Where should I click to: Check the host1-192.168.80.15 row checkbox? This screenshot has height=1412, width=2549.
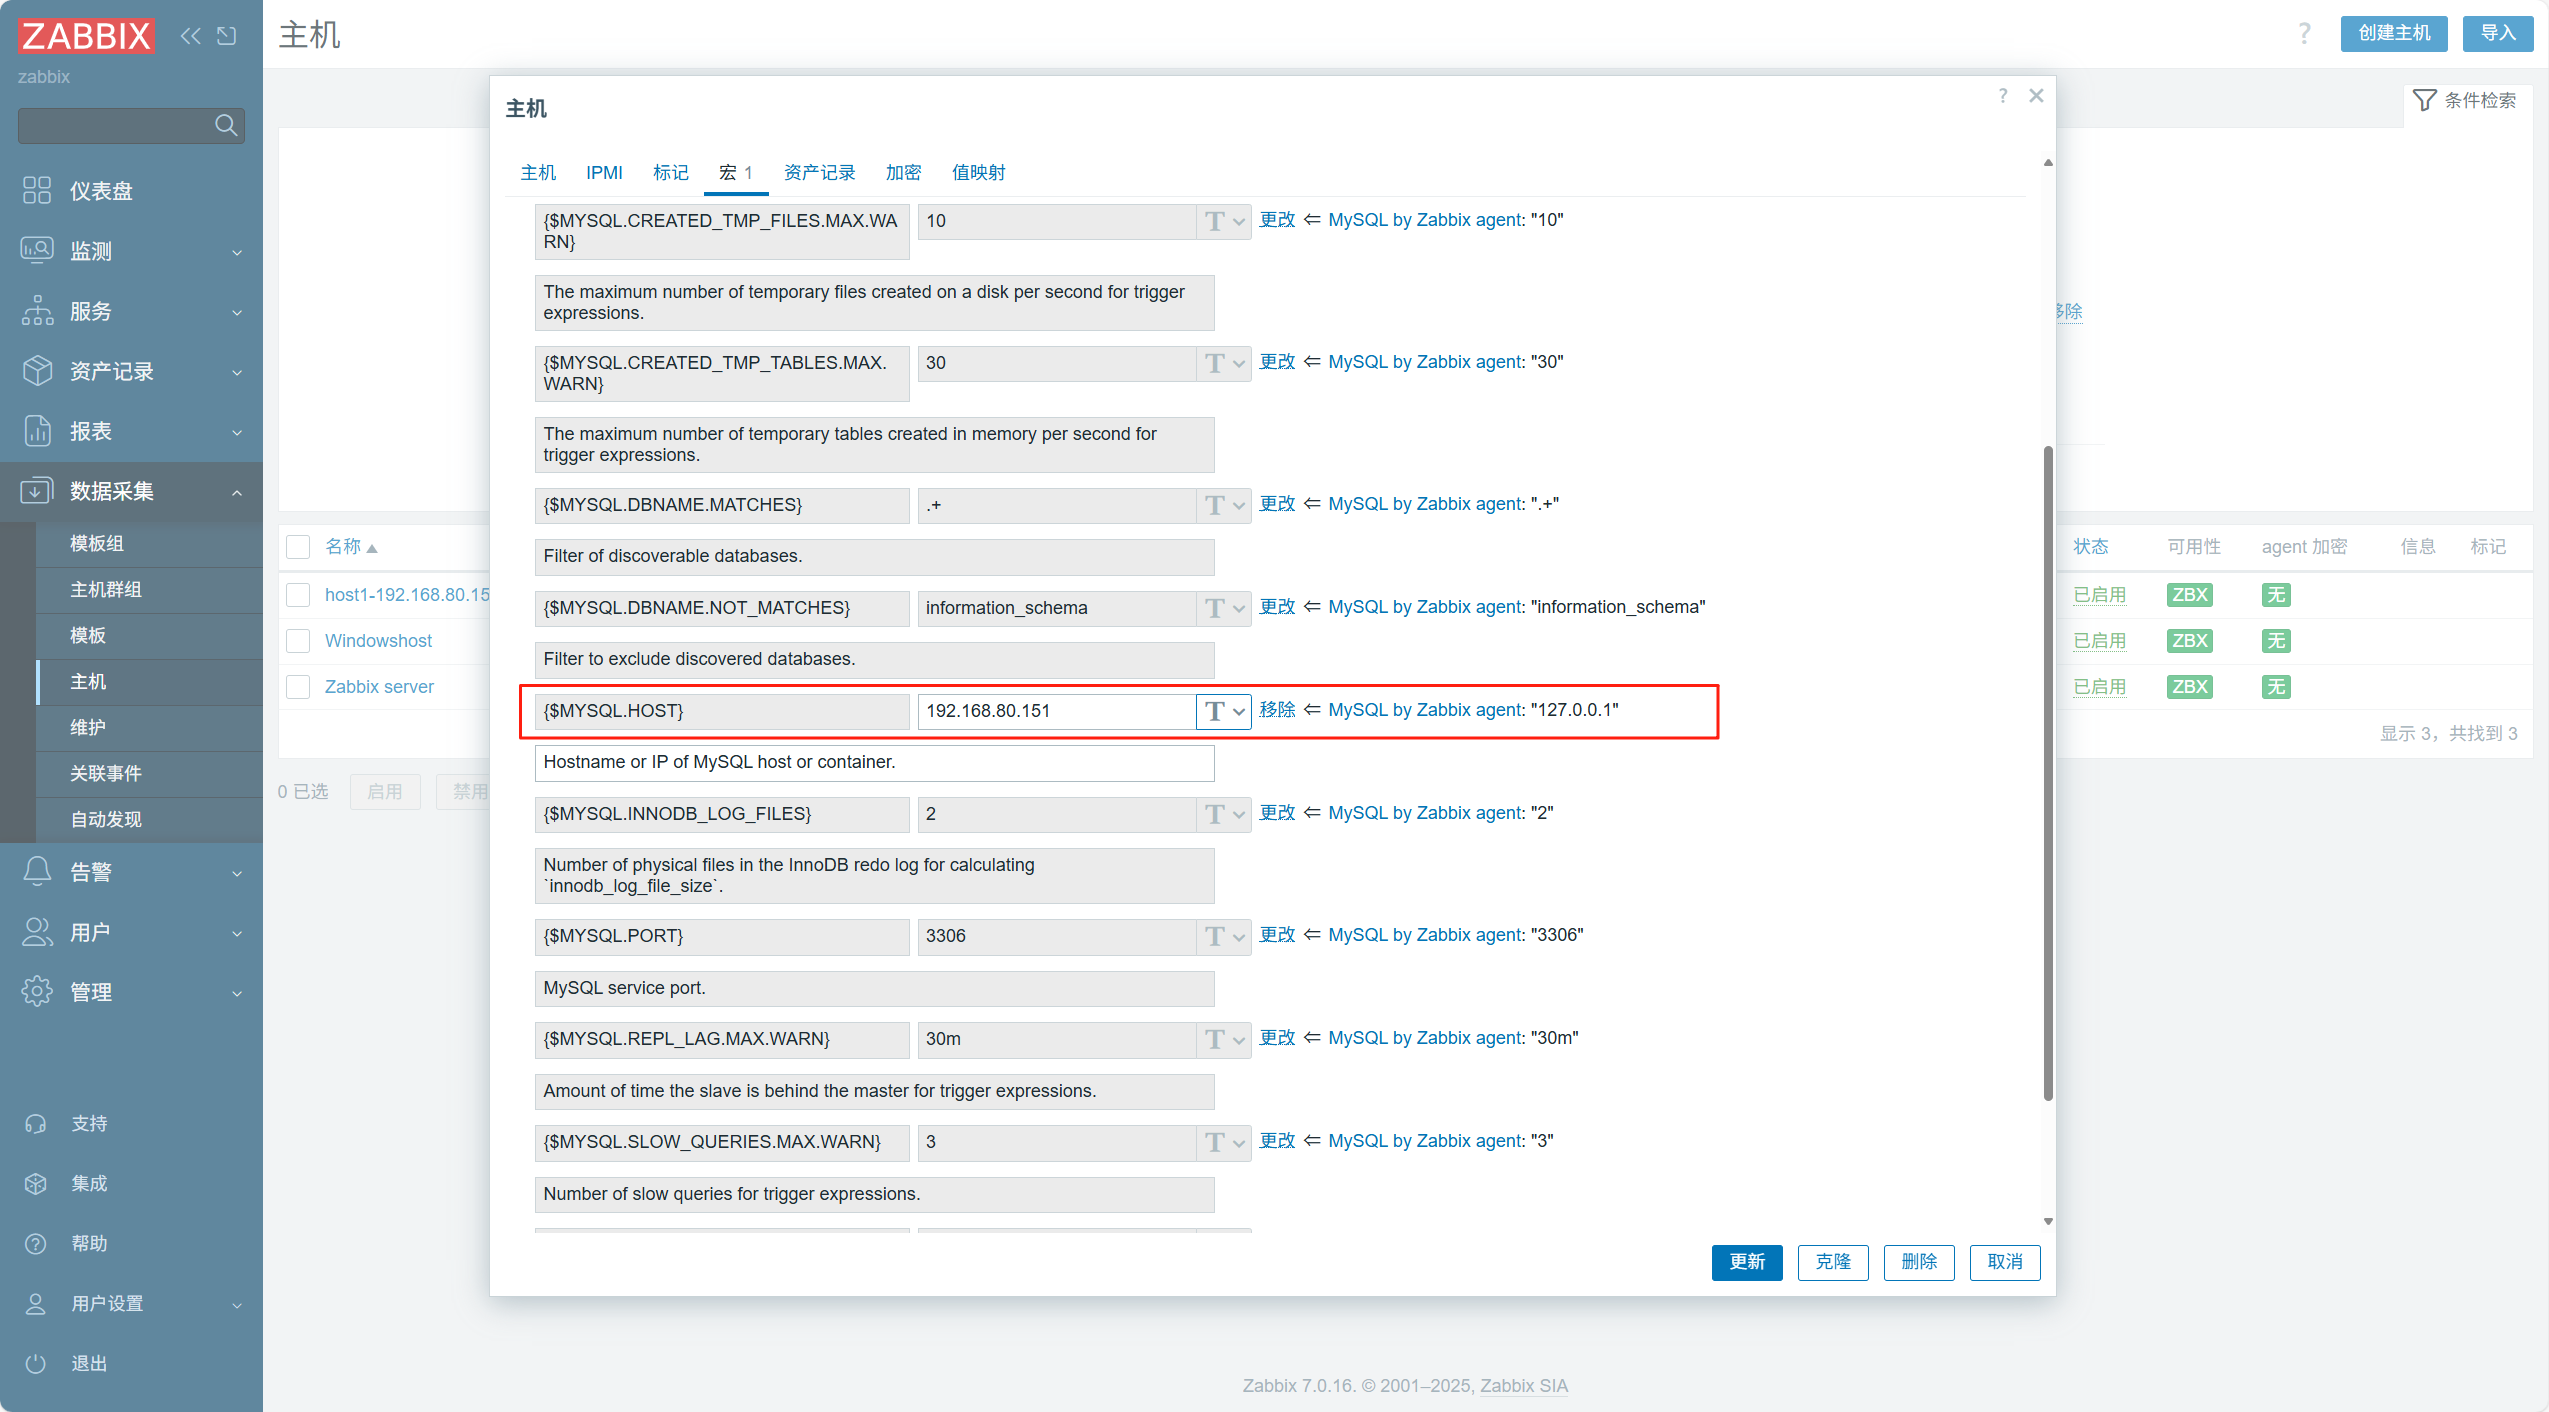298,595
